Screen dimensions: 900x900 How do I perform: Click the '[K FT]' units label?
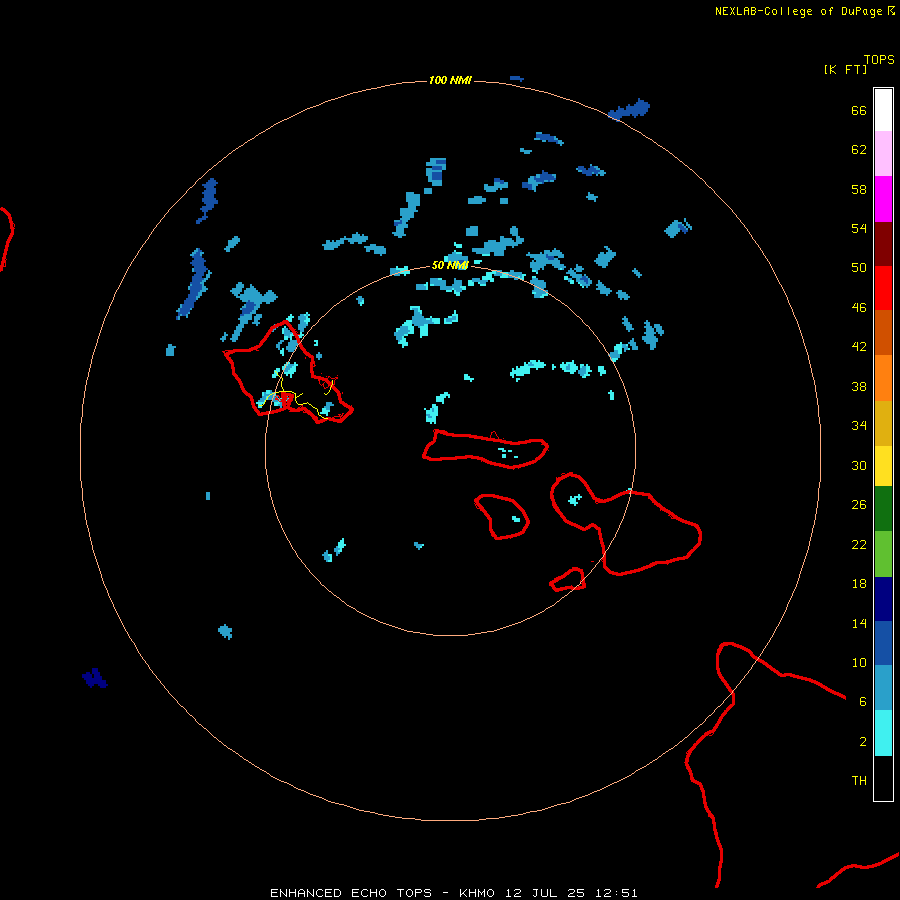(845, 69)
